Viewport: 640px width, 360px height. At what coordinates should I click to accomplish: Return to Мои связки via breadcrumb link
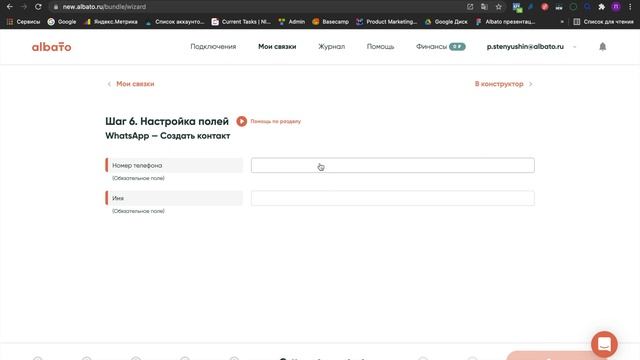click(135, 84)
